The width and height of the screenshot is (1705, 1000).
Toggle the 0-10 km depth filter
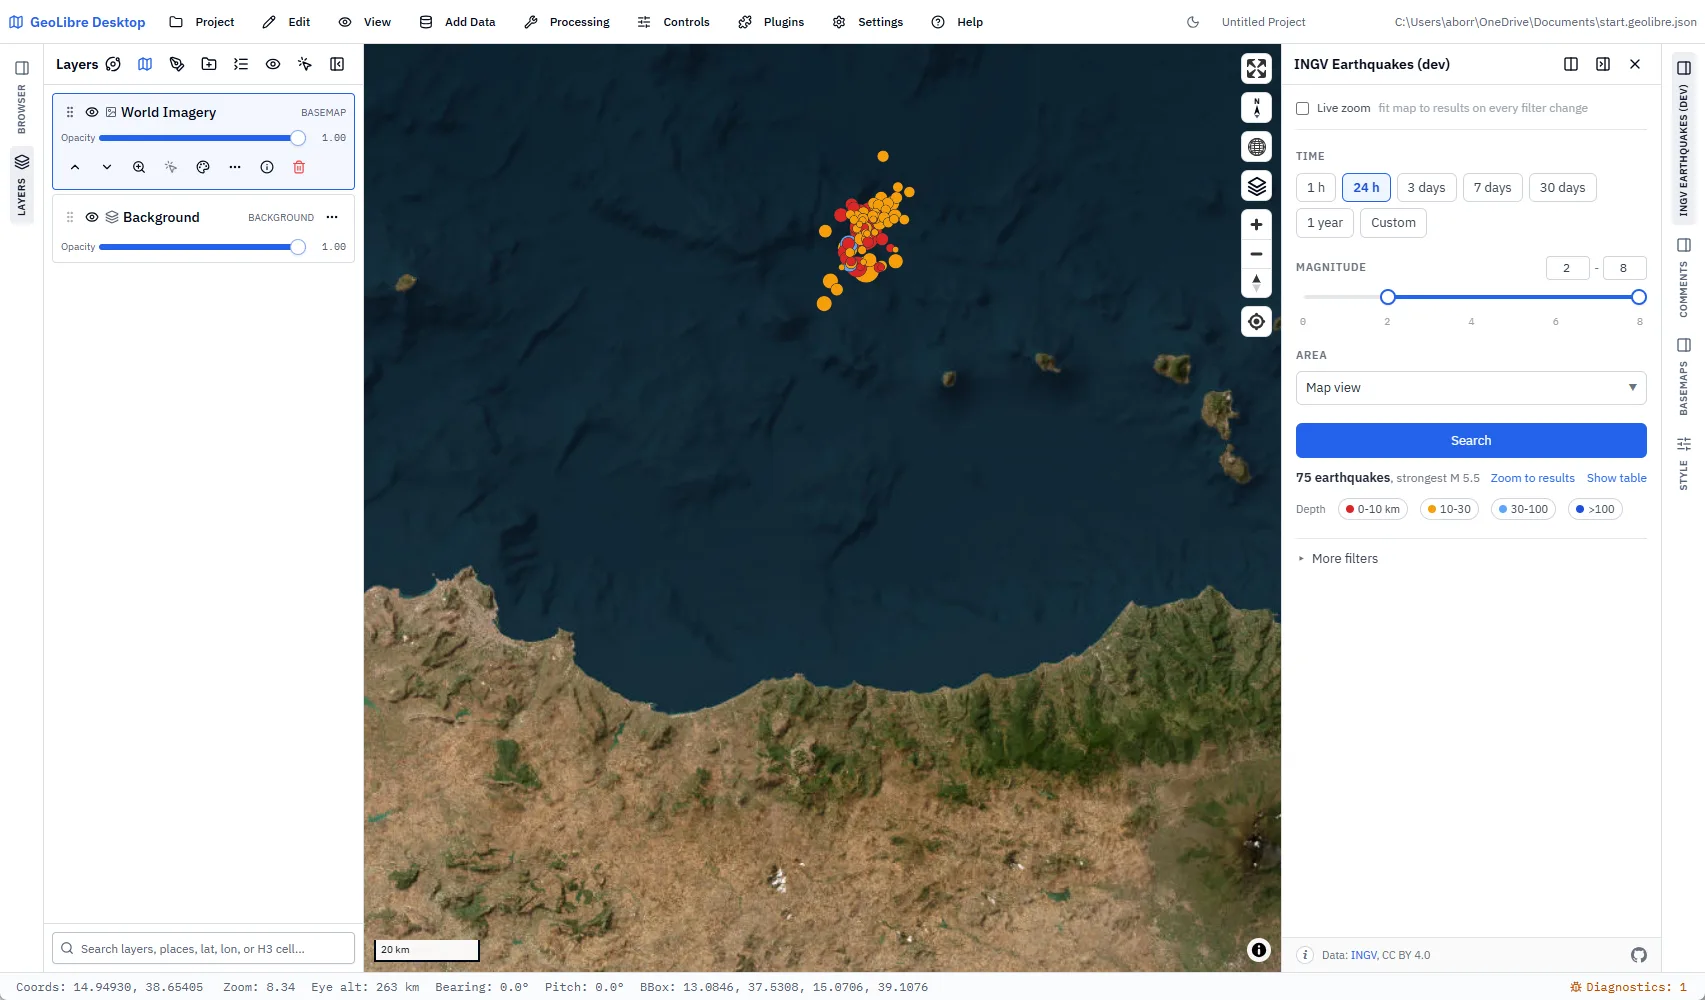[x=1373, y=509]
